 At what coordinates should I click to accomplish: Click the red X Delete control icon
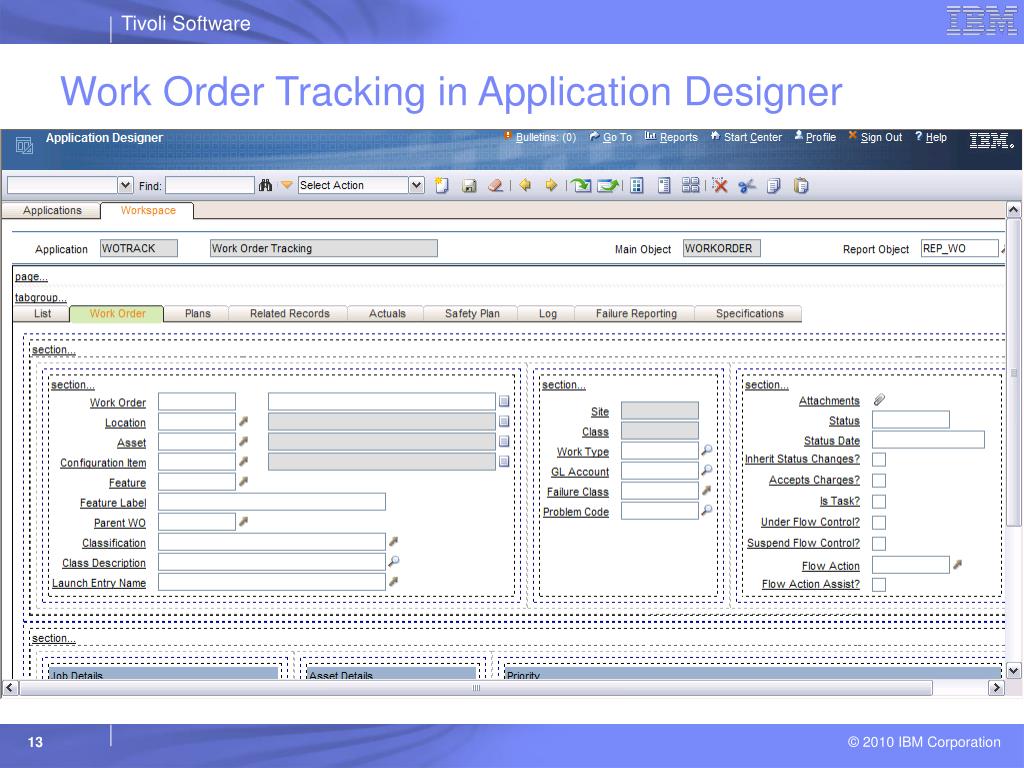[x=720, y=186]
